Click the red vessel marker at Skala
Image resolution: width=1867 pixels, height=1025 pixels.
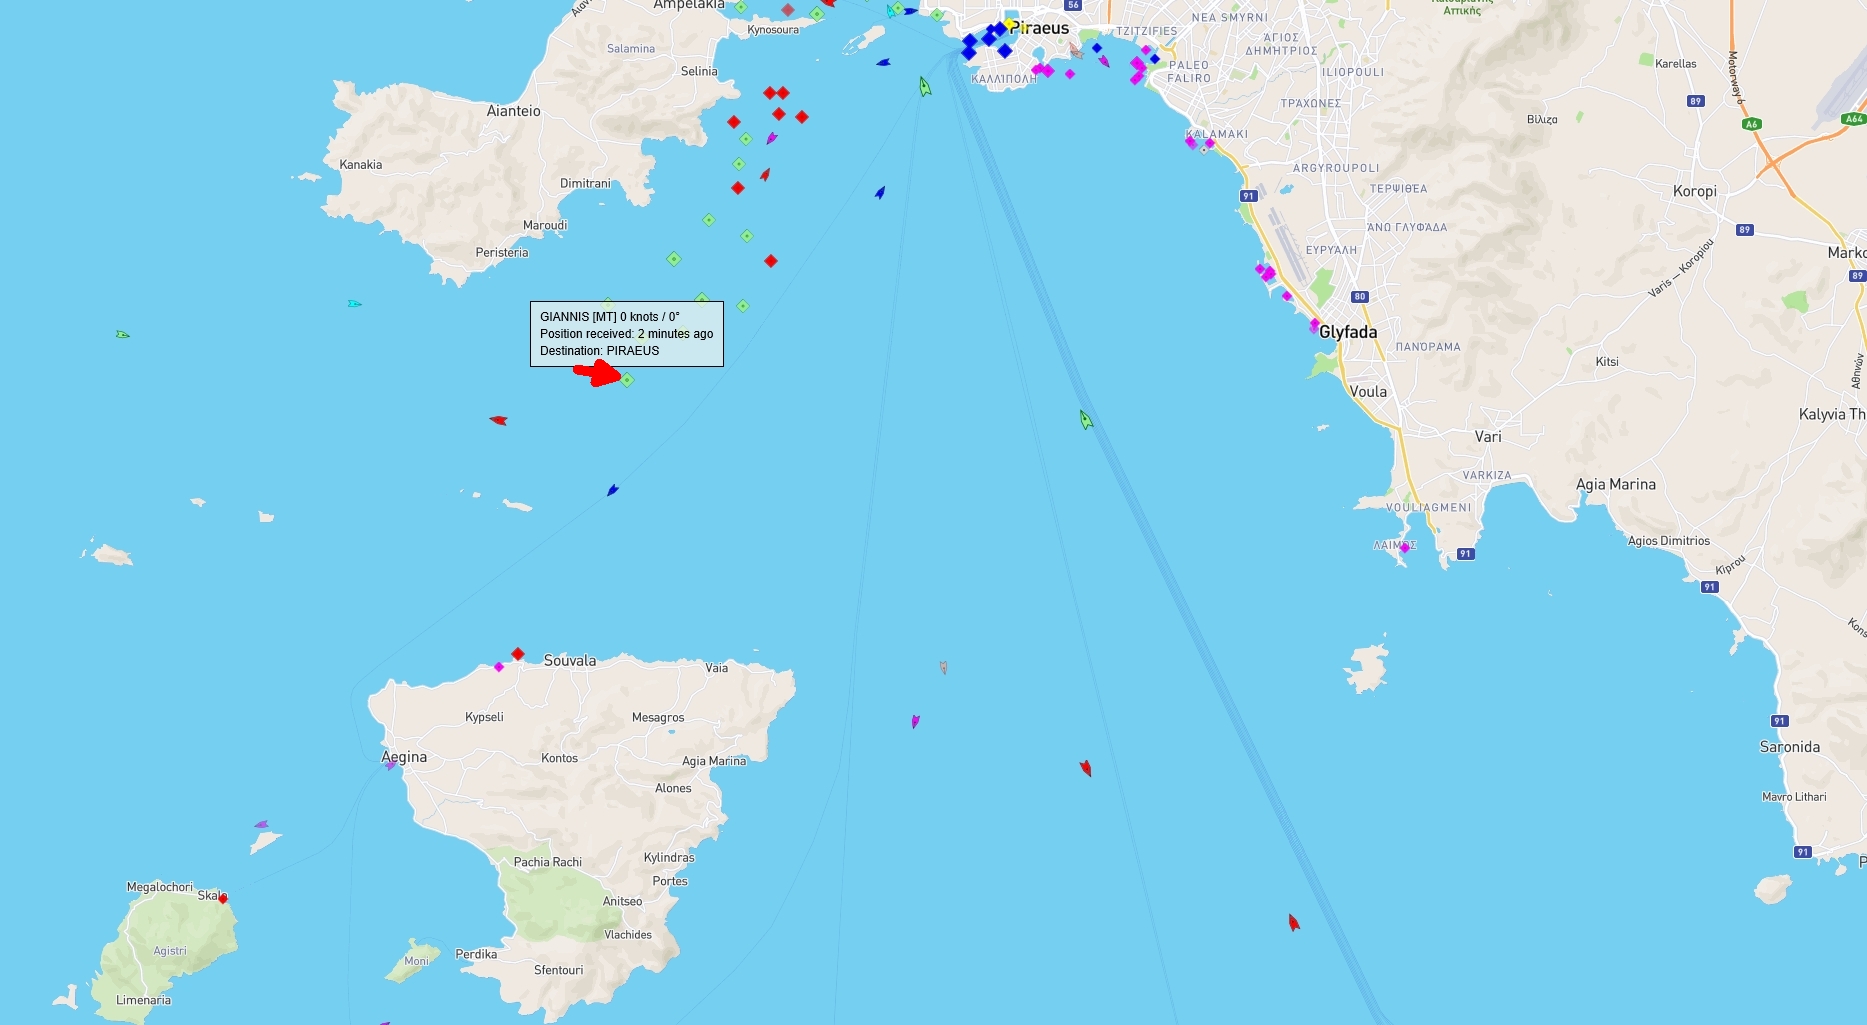pyautogui.click(x=223, y=899)
